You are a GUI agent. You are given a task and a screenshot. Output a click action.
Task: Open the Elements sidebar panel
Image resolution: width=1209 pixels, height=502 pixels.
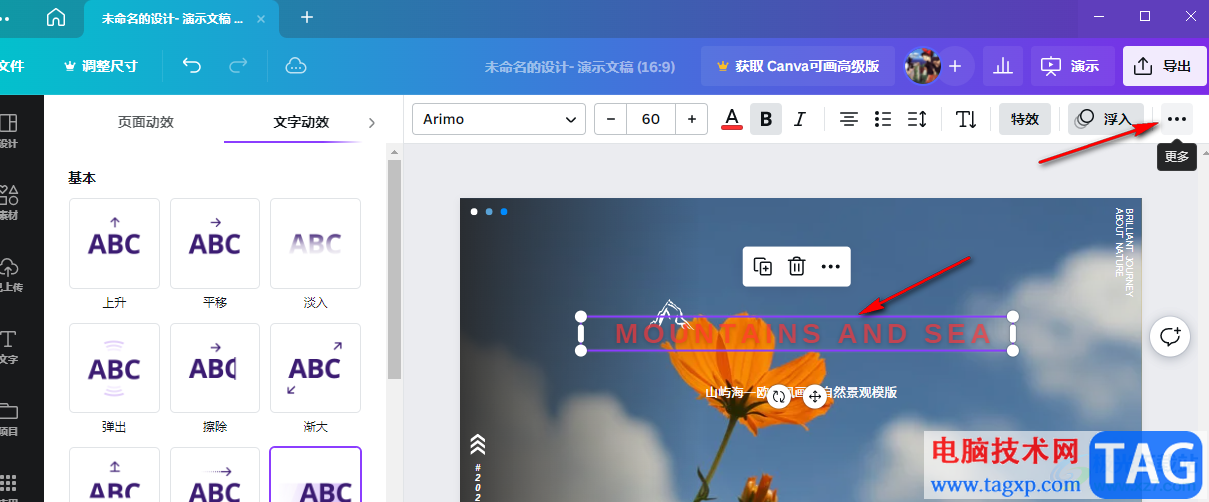(8, 201)
